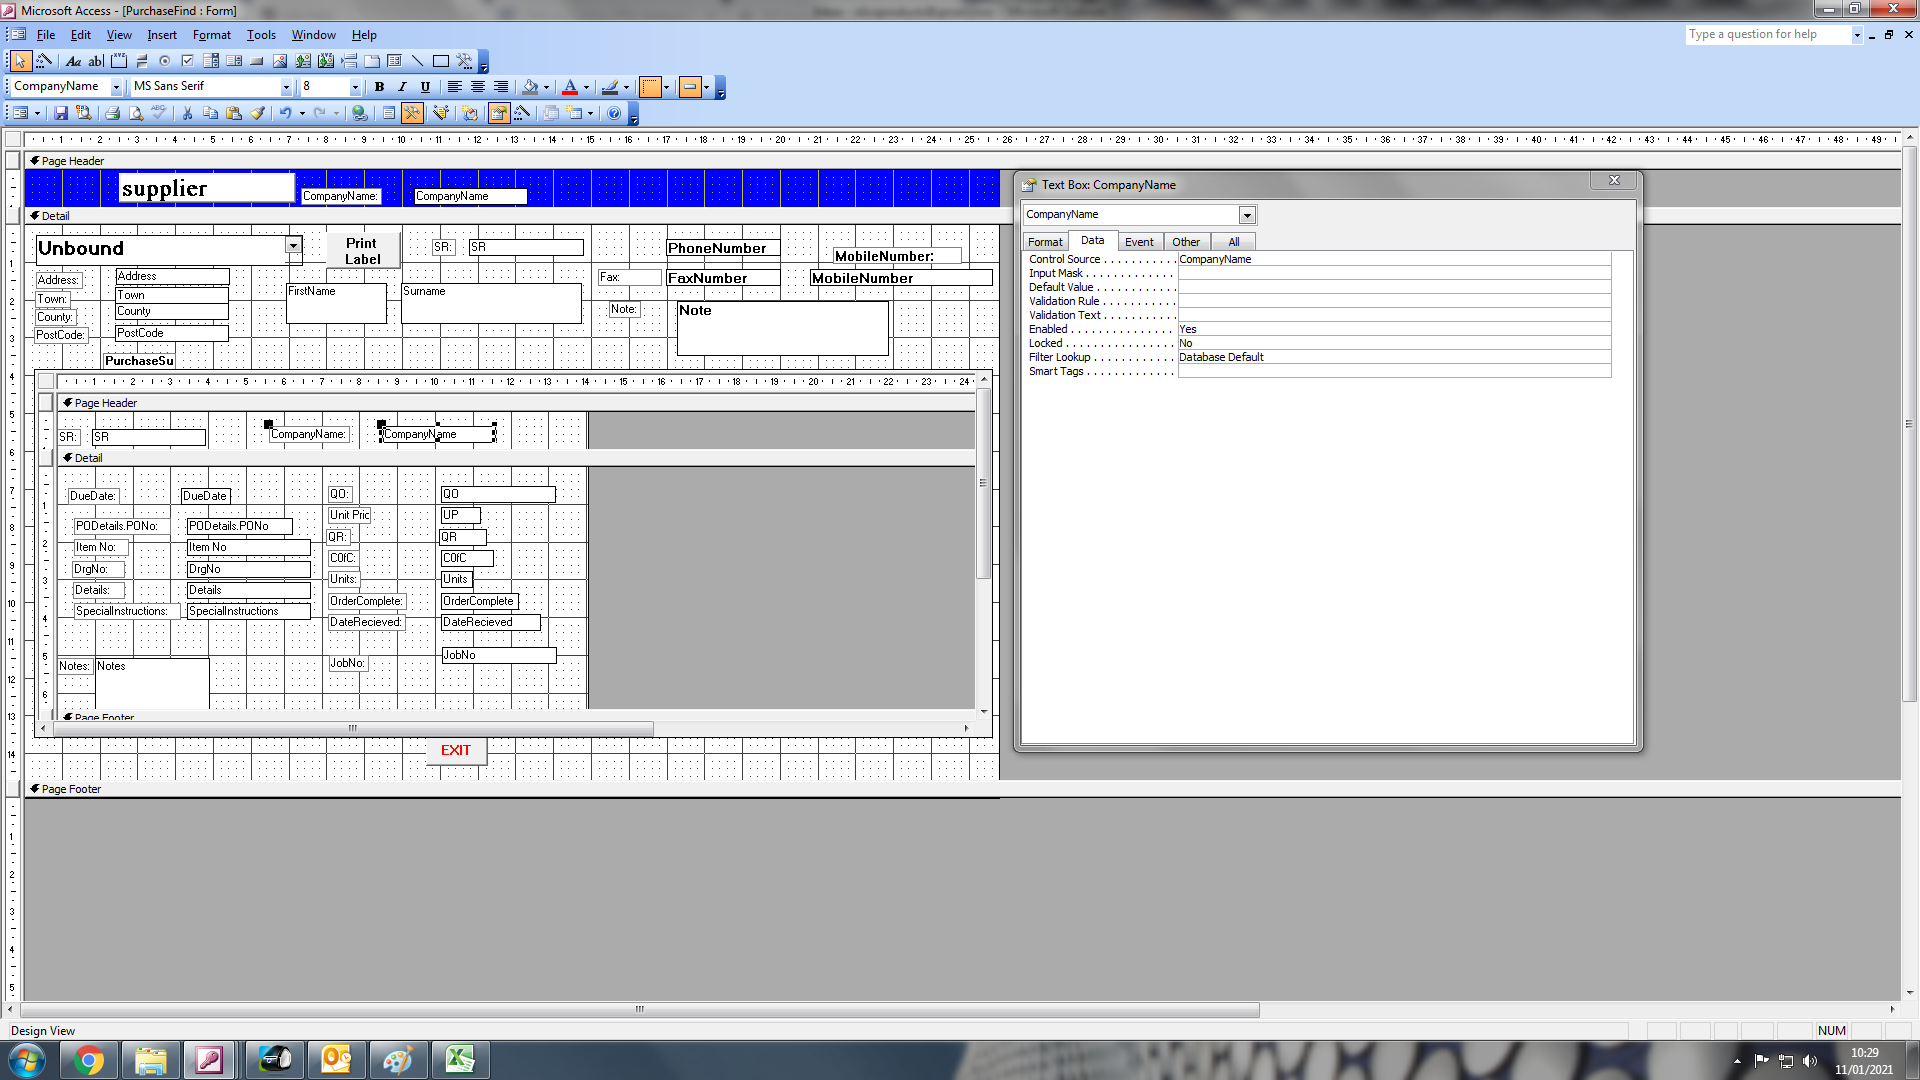
Task: Open the Insert menu
Action: (x=162, y=35)
